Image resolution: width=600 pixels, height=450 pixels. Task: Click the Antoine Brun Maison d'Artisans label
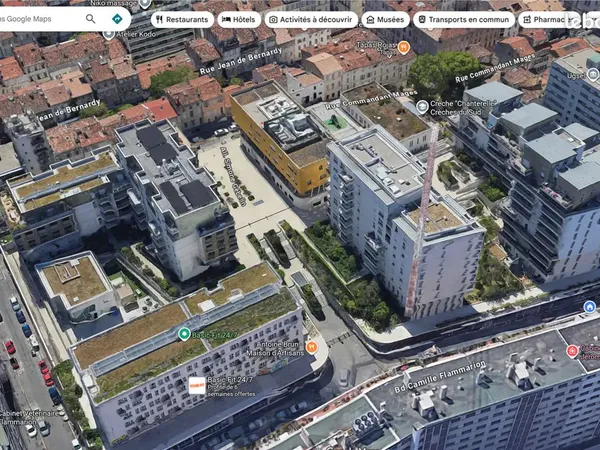coord(276,348)
